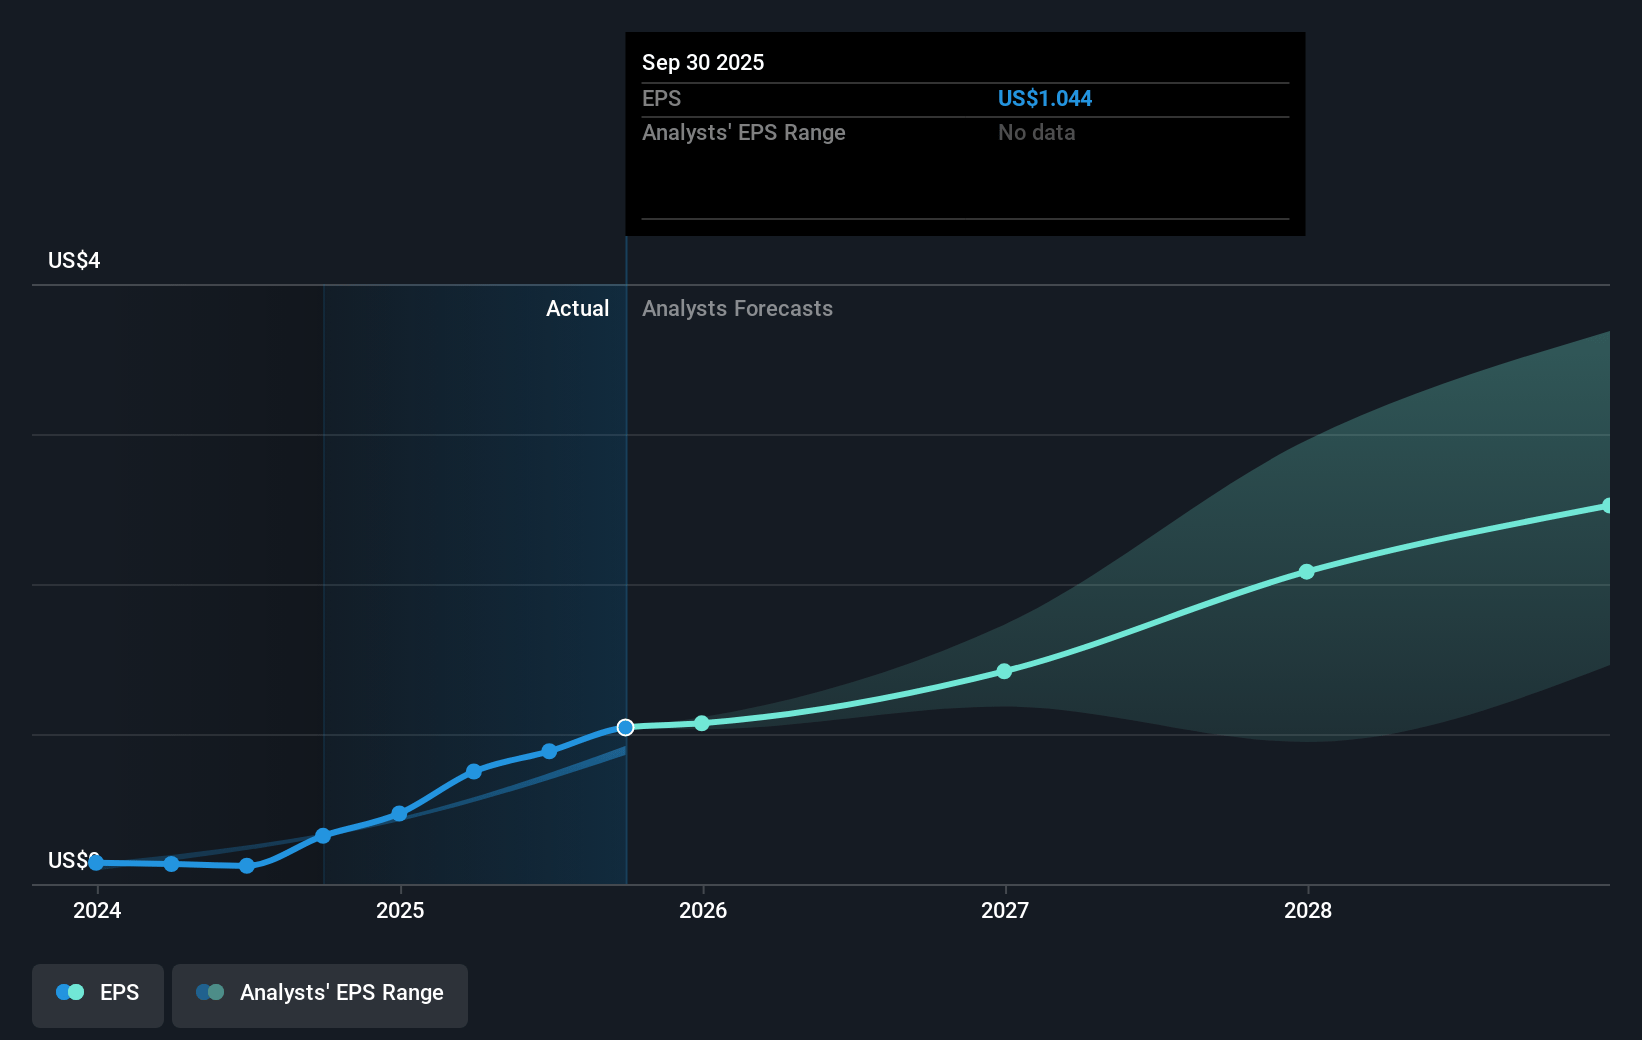Click the 2024 x-axis label

tap(97, 910)
